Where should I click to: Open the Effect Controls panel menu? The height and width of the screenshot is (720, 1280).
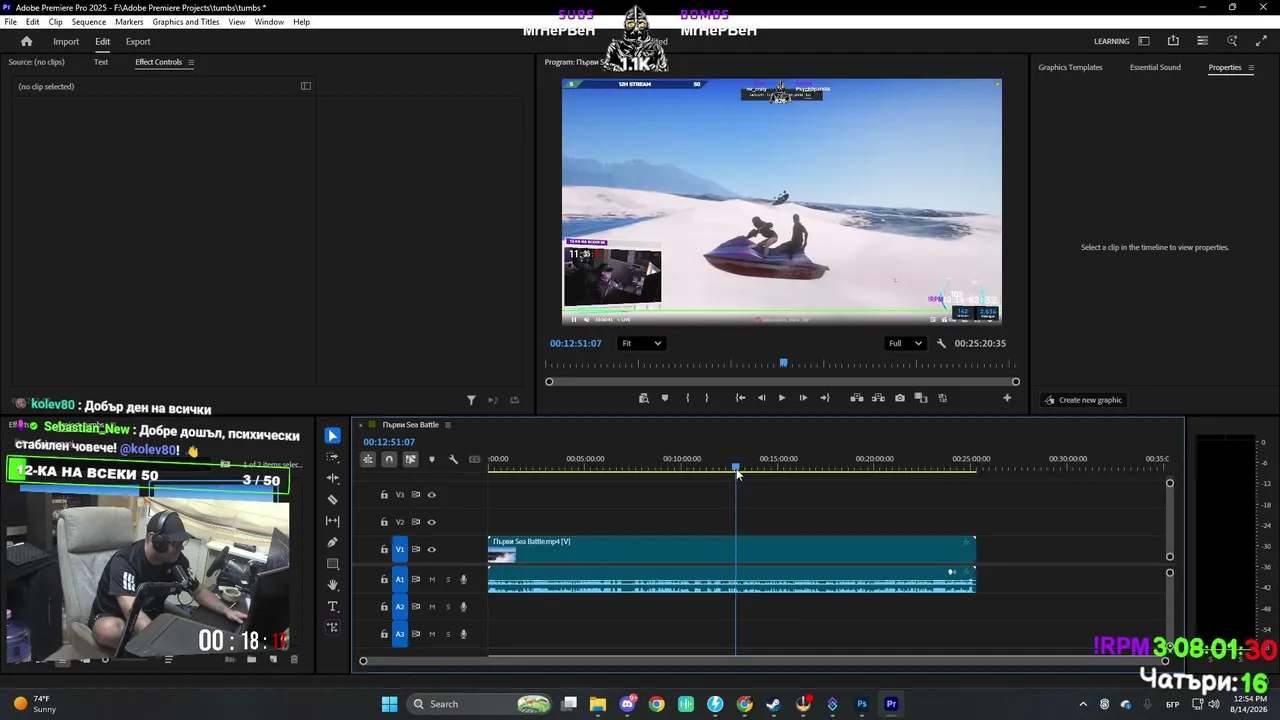coord(191,62)
